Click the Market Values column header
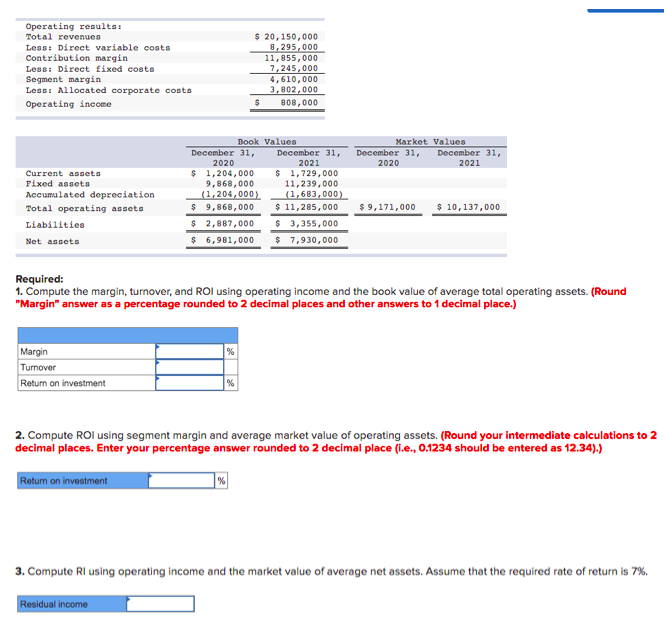 (430, 141)
